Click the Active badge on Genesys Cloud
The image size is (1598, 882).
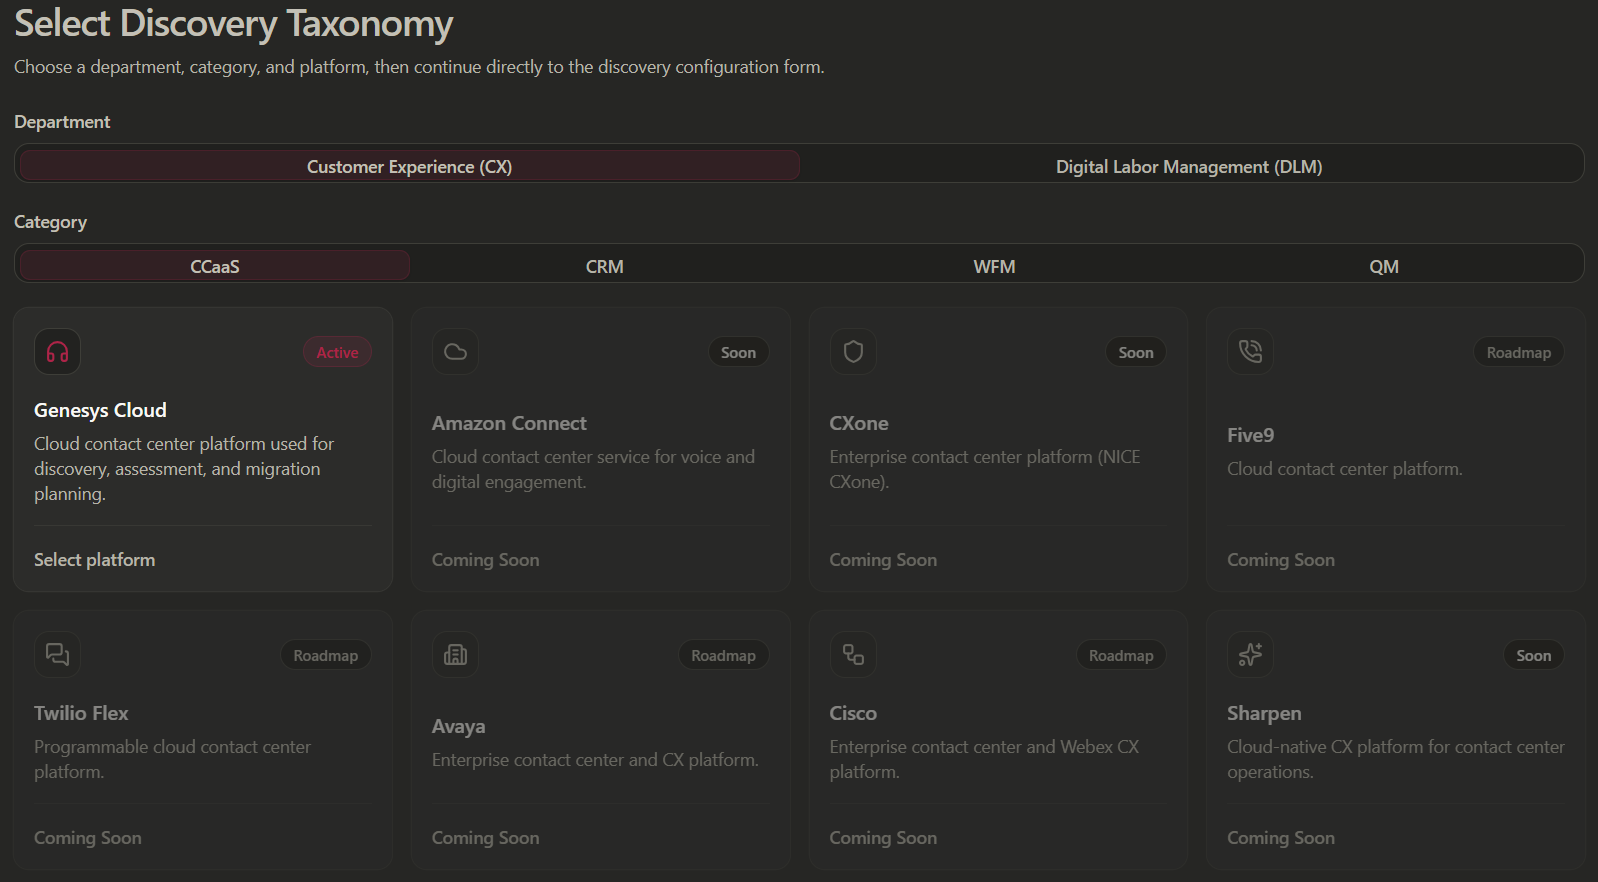coord(337,352)
